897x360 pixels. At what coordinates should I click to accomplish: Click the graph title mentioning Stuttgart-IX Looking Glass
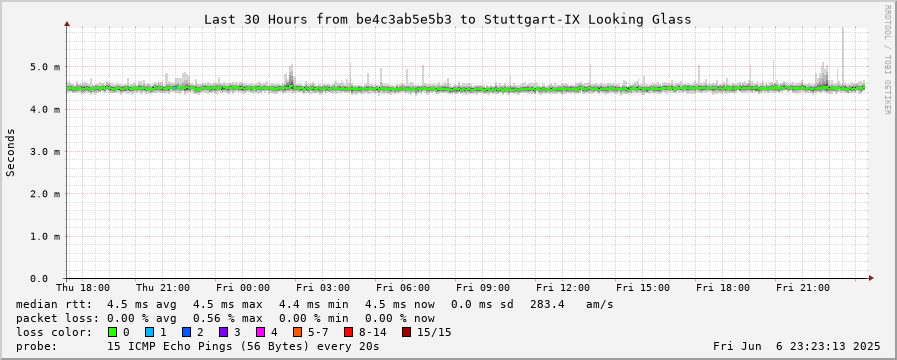click(447, 19)
